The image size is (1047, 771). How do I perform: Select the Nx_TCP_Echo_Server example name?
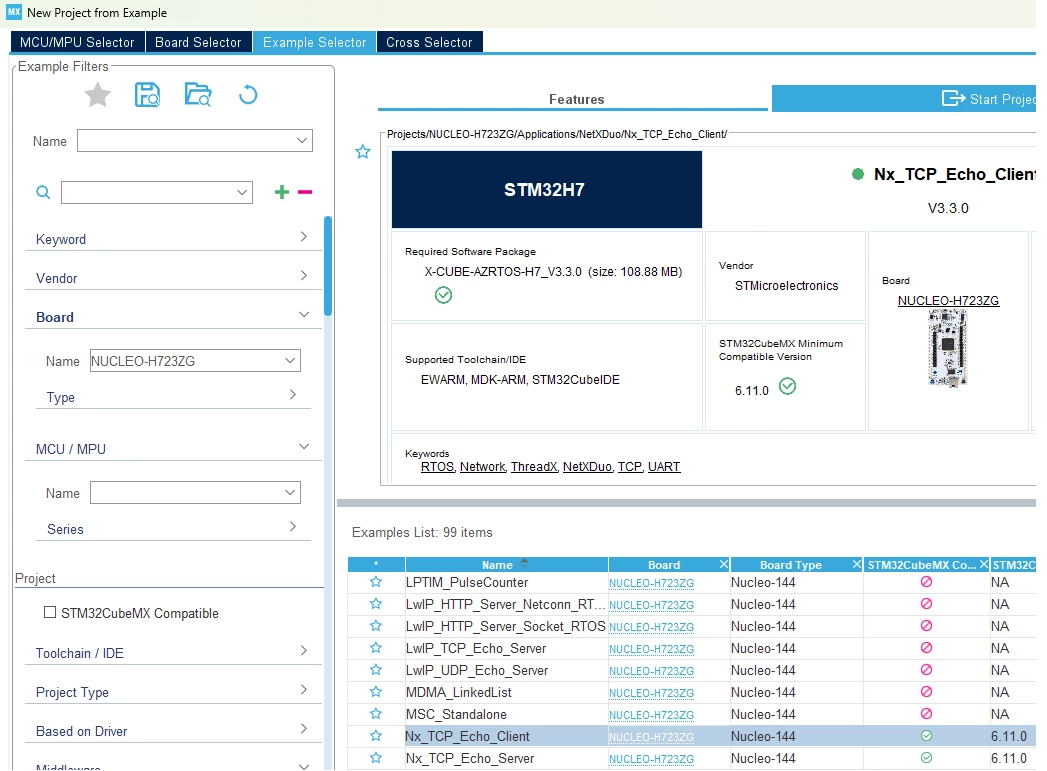tap(470, 758)
